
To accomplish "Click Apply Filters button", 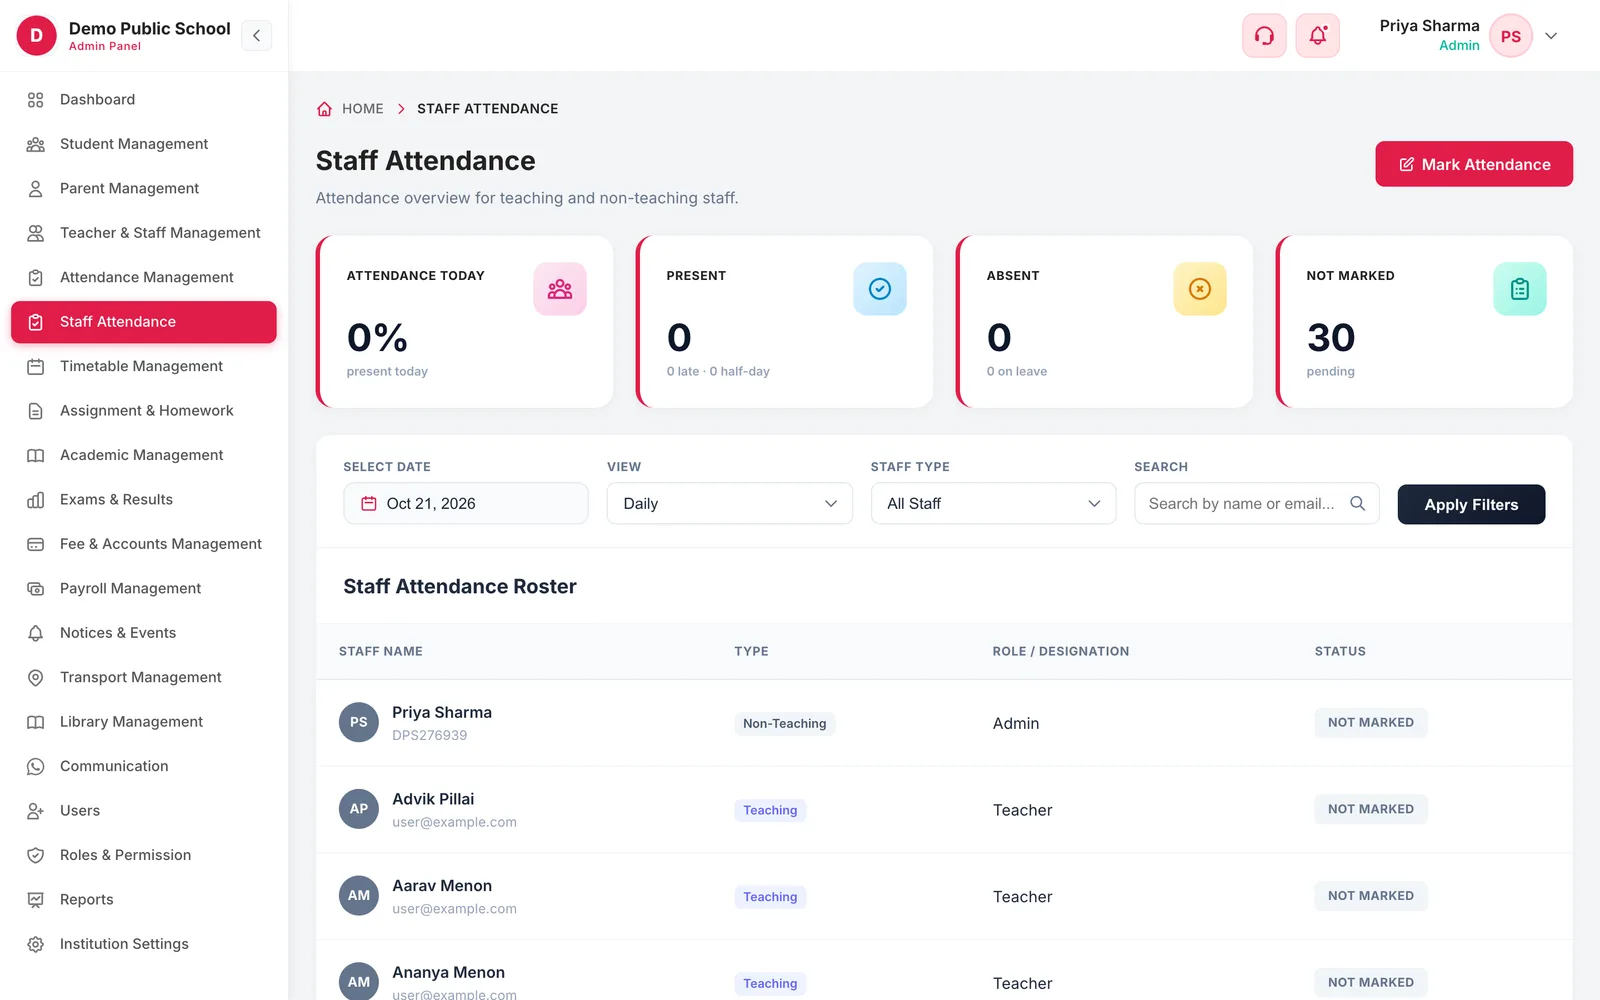I will pos(1471,505).
